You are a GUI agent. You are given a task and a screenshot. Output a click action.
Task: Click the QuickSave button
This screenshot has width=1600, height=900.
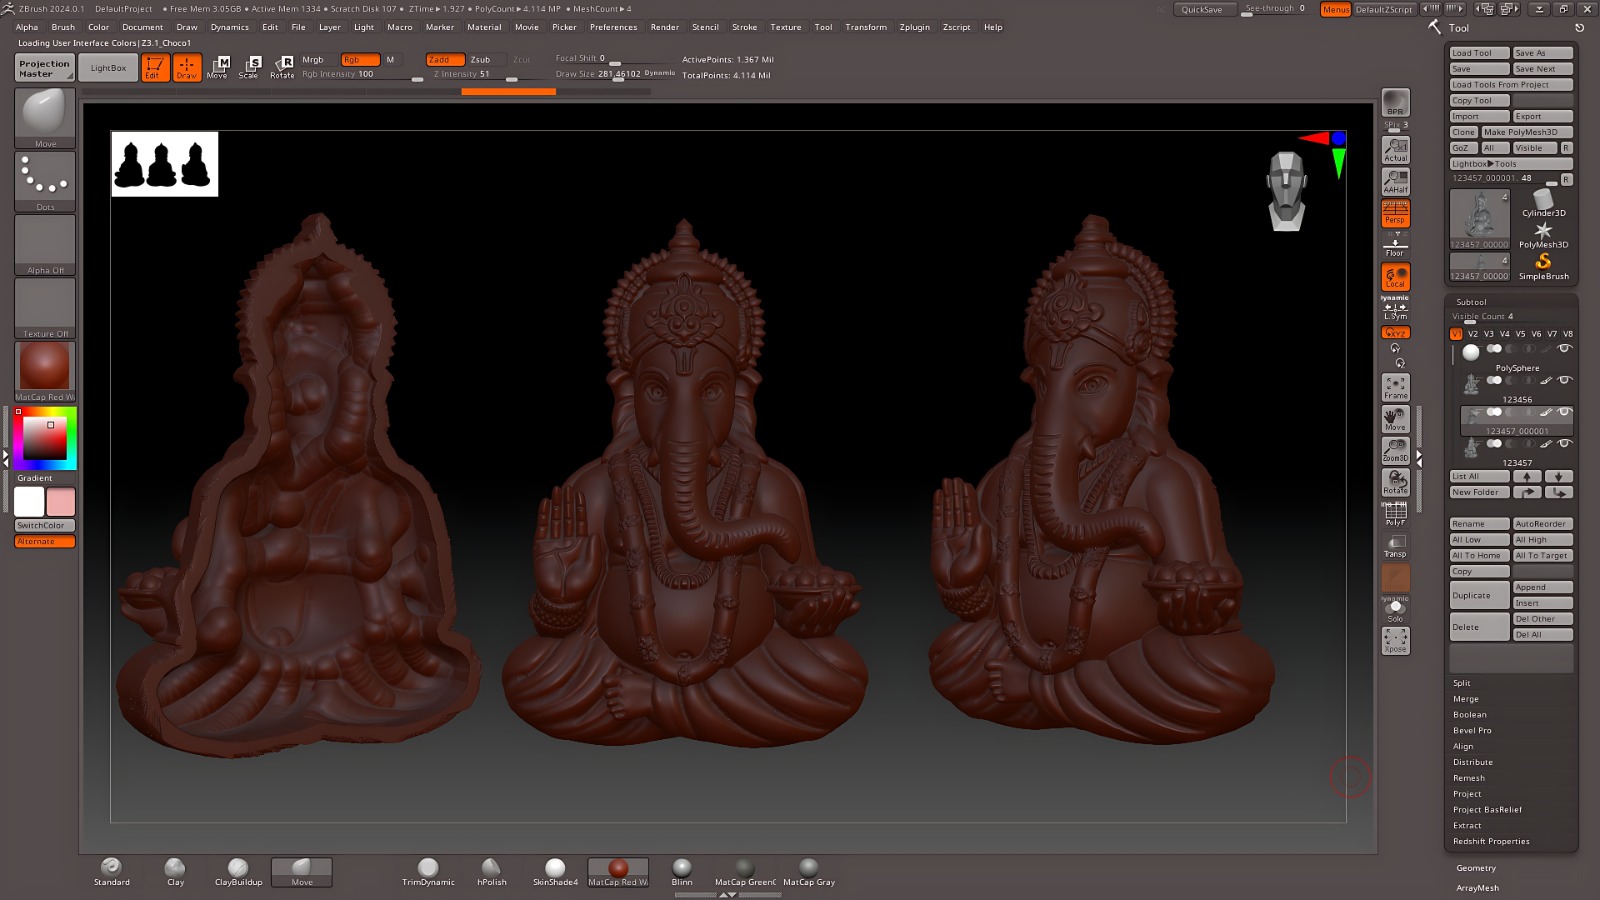pos(1202,9)
